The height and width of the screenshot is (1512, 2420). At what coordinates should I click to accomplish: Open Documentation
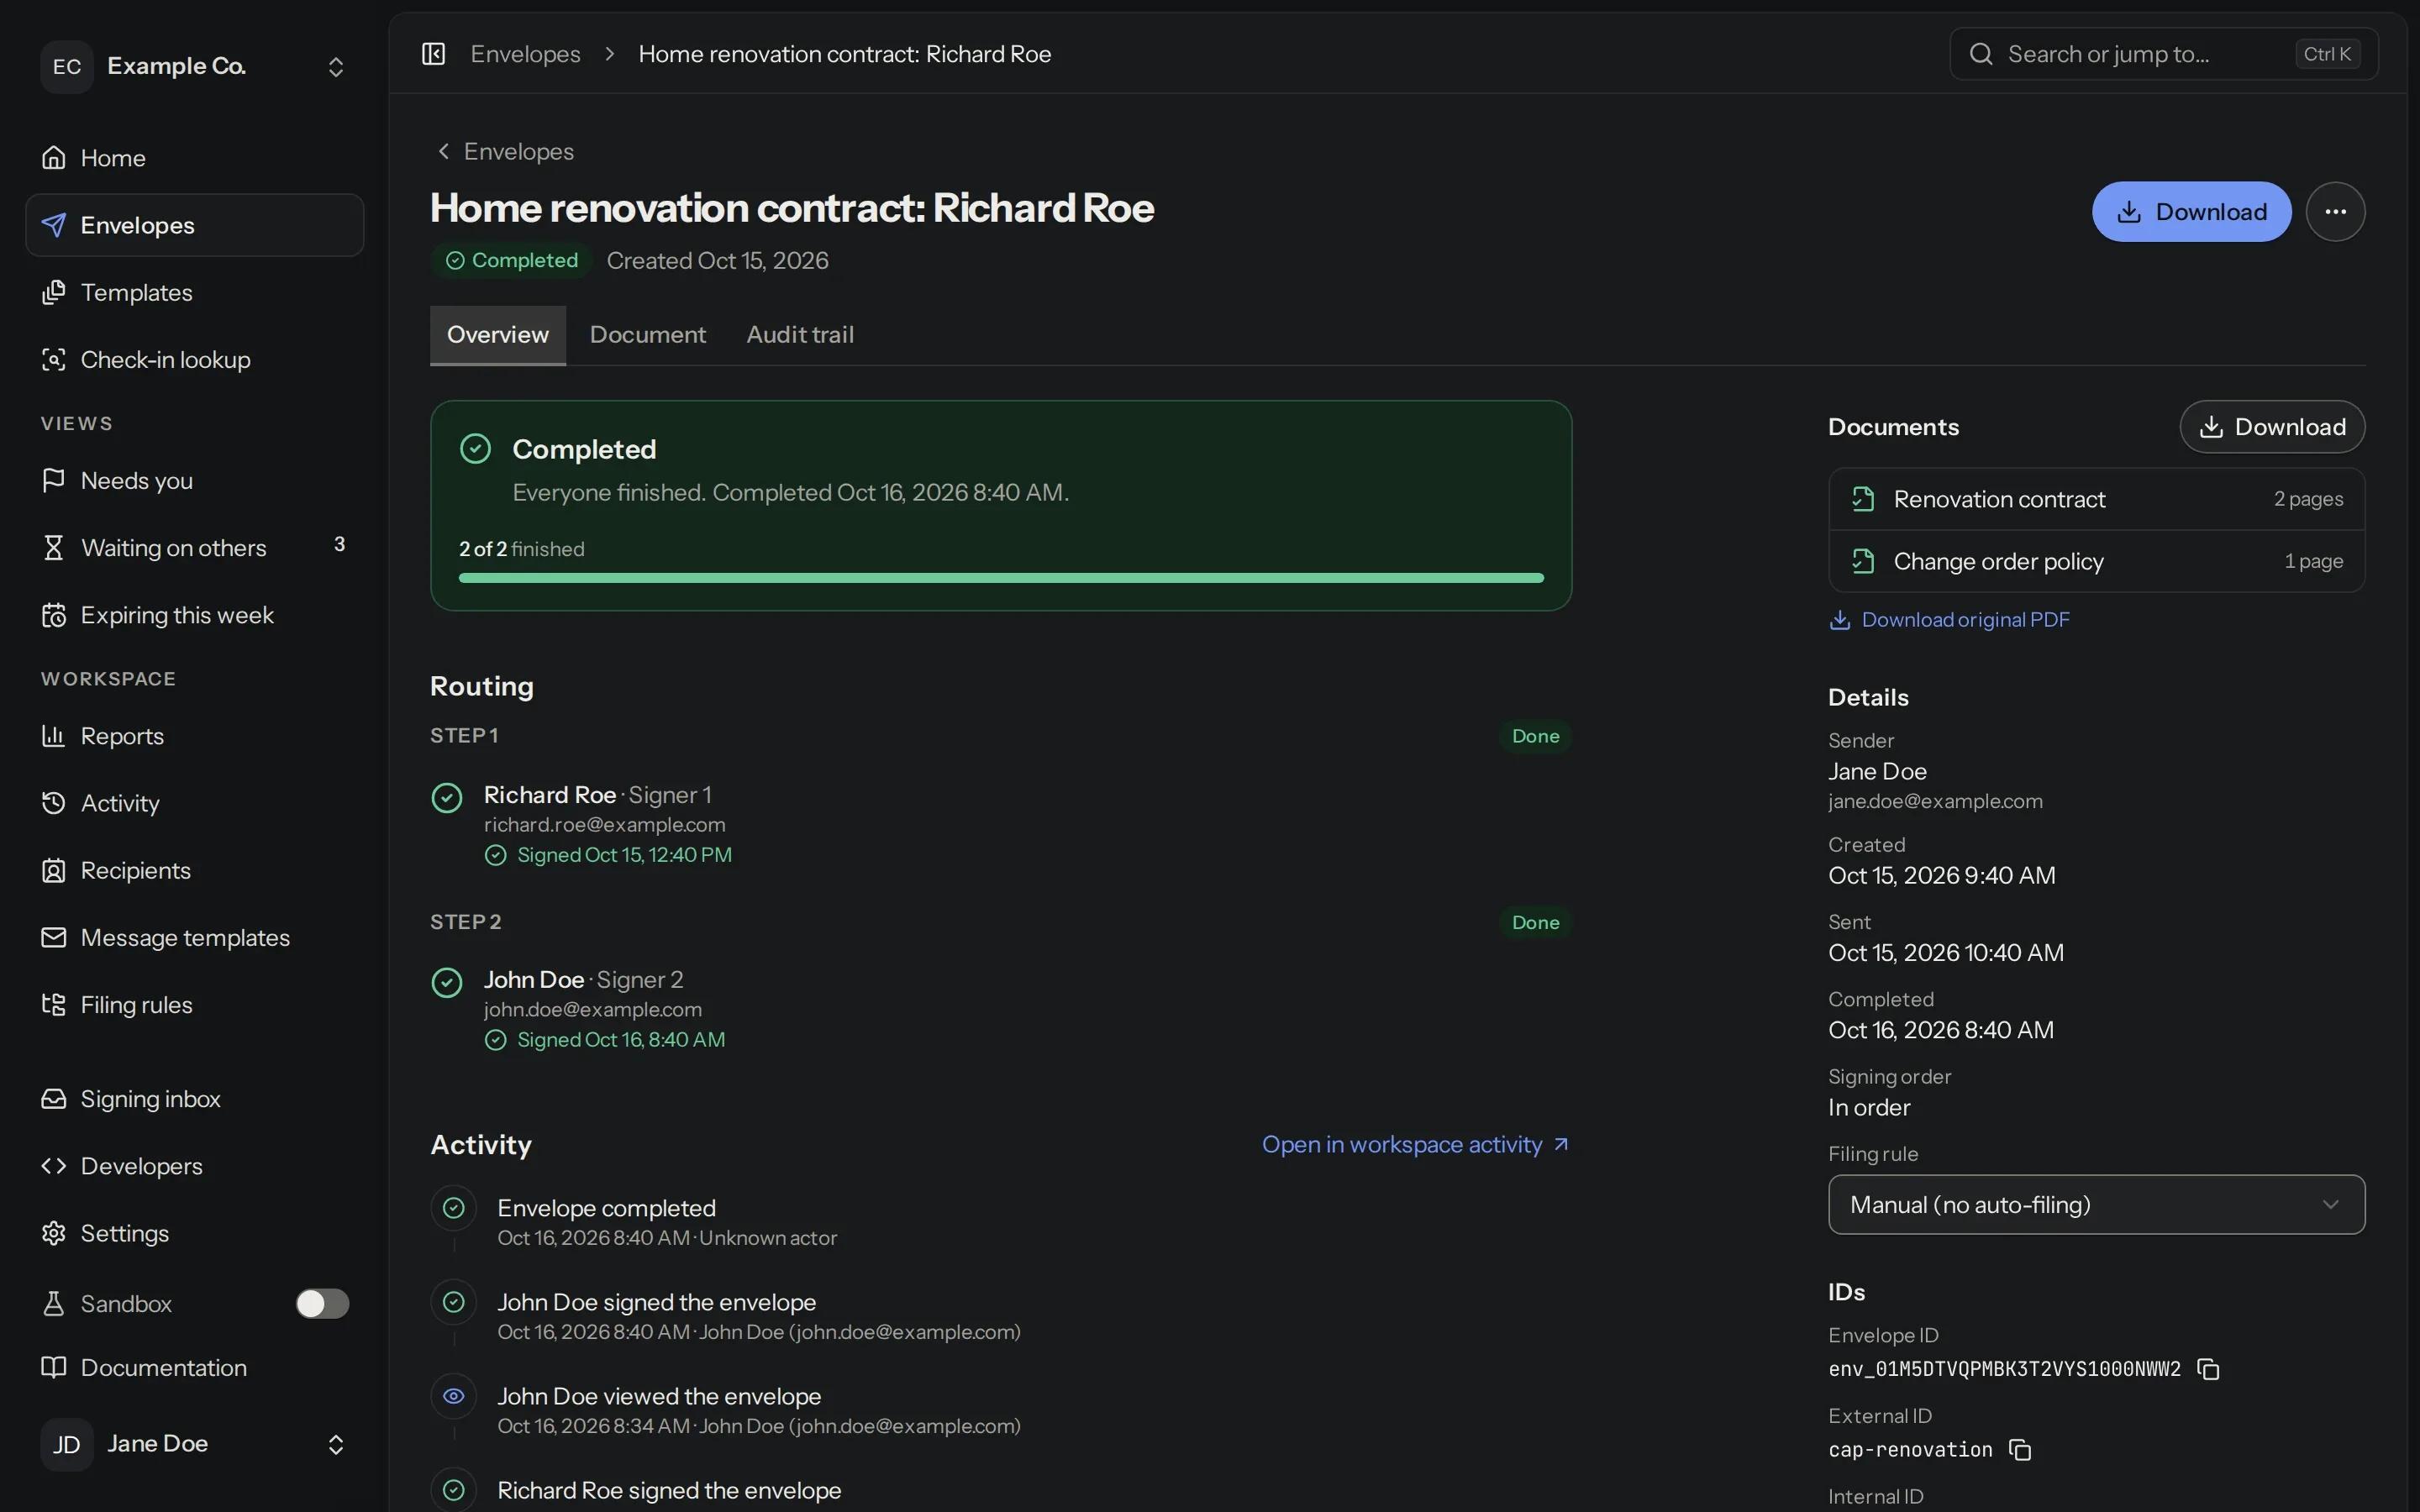click(194, 1367)
